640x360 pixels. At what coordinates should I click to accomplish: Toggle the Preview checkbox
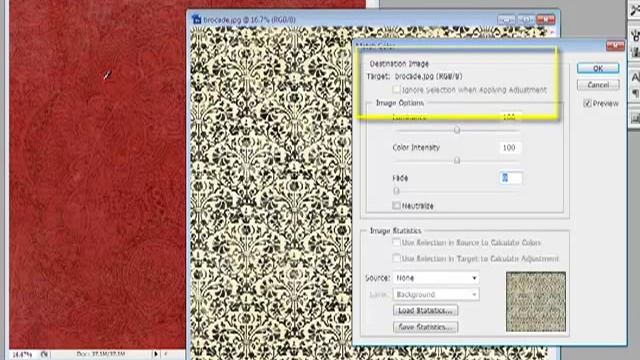coord(587,103)
